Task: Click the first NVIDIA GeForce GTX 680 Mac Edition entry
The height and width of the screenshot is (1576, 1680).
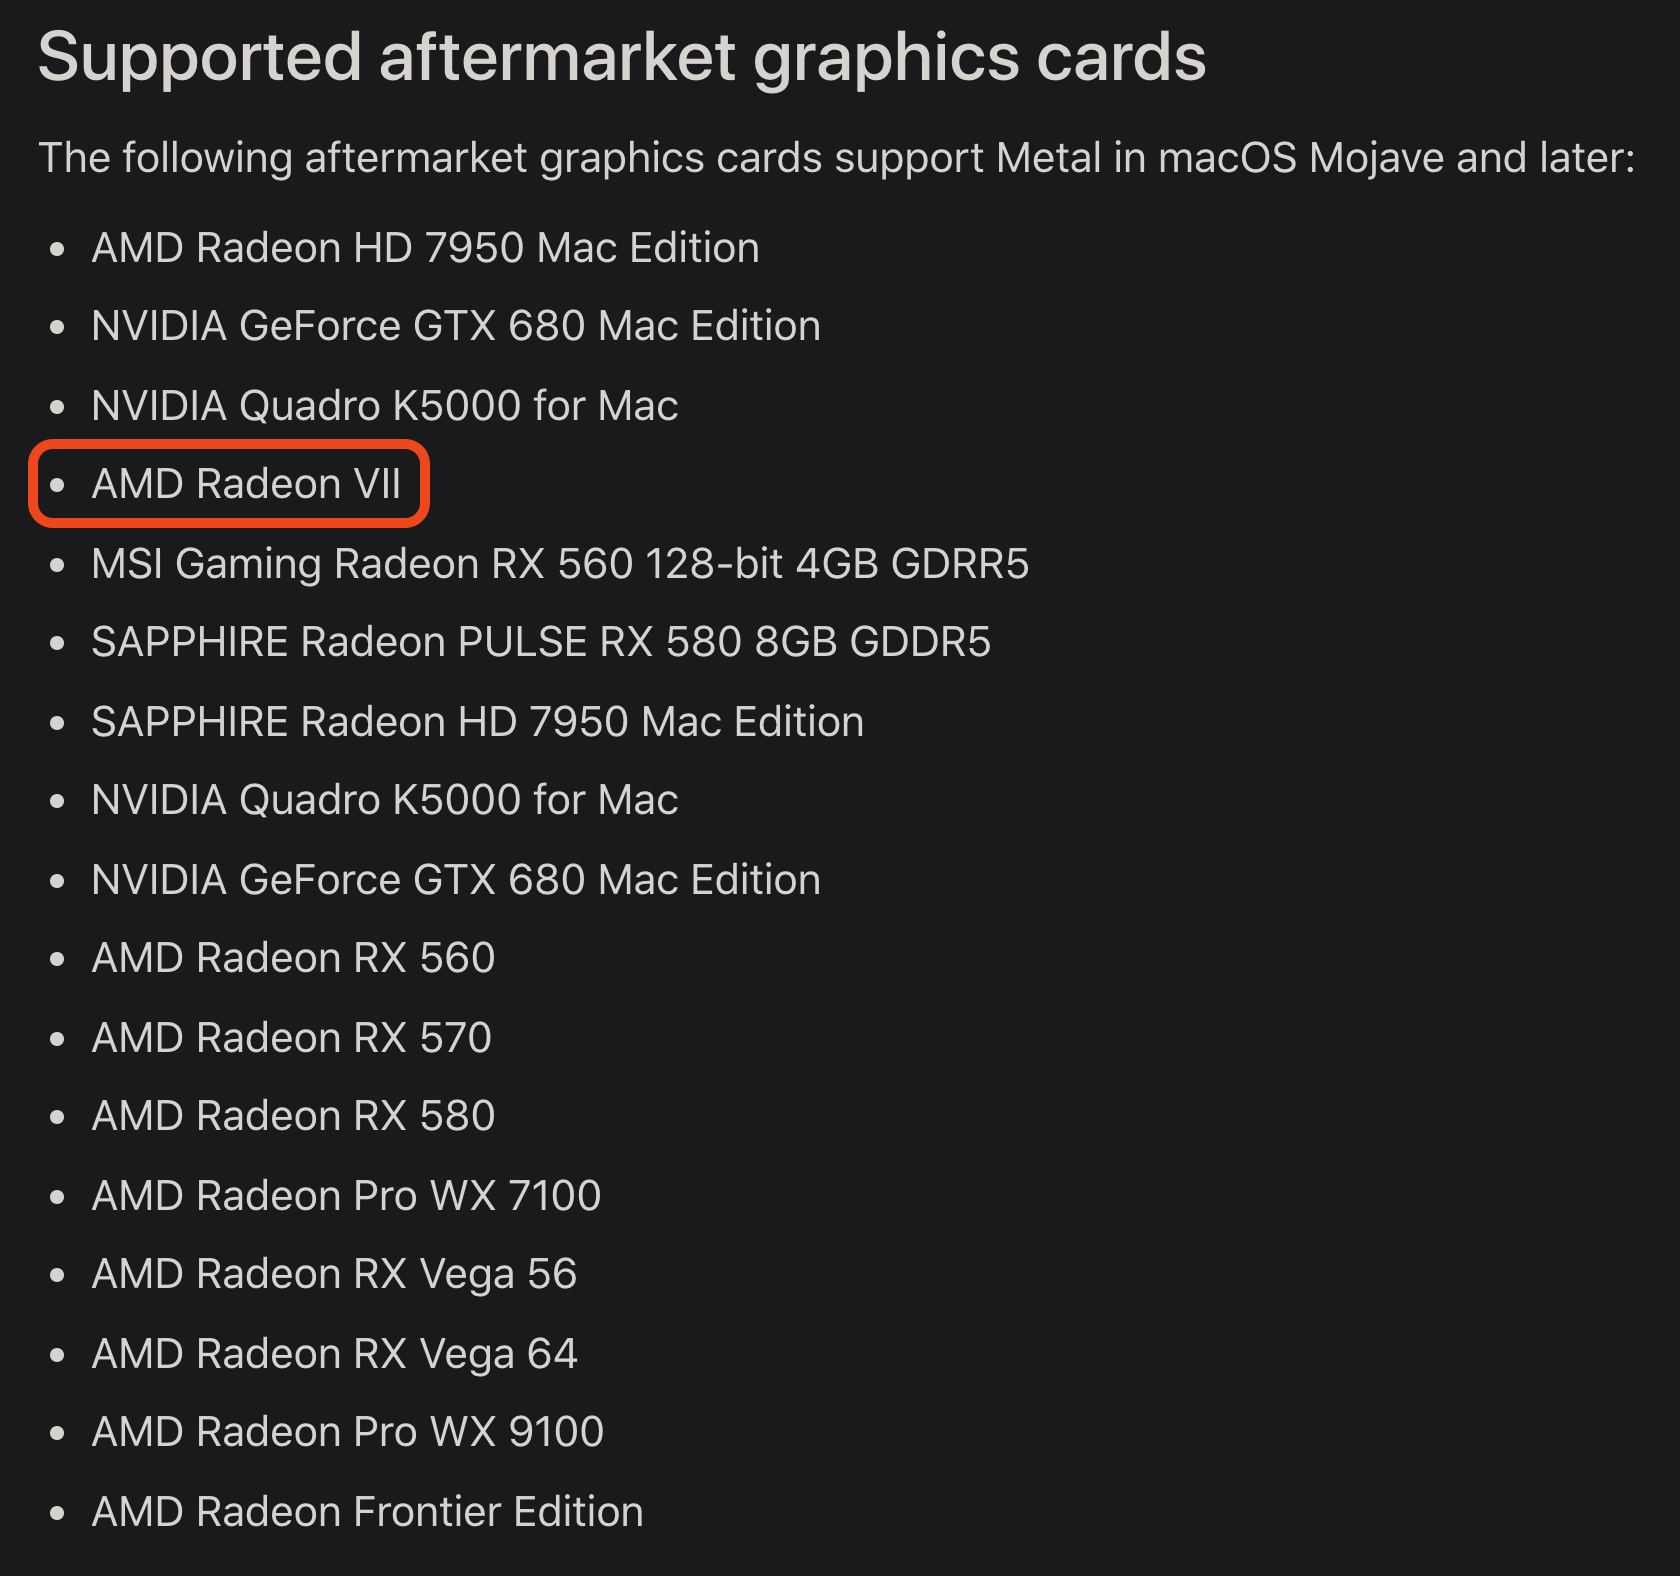Action: click(456, 326)
